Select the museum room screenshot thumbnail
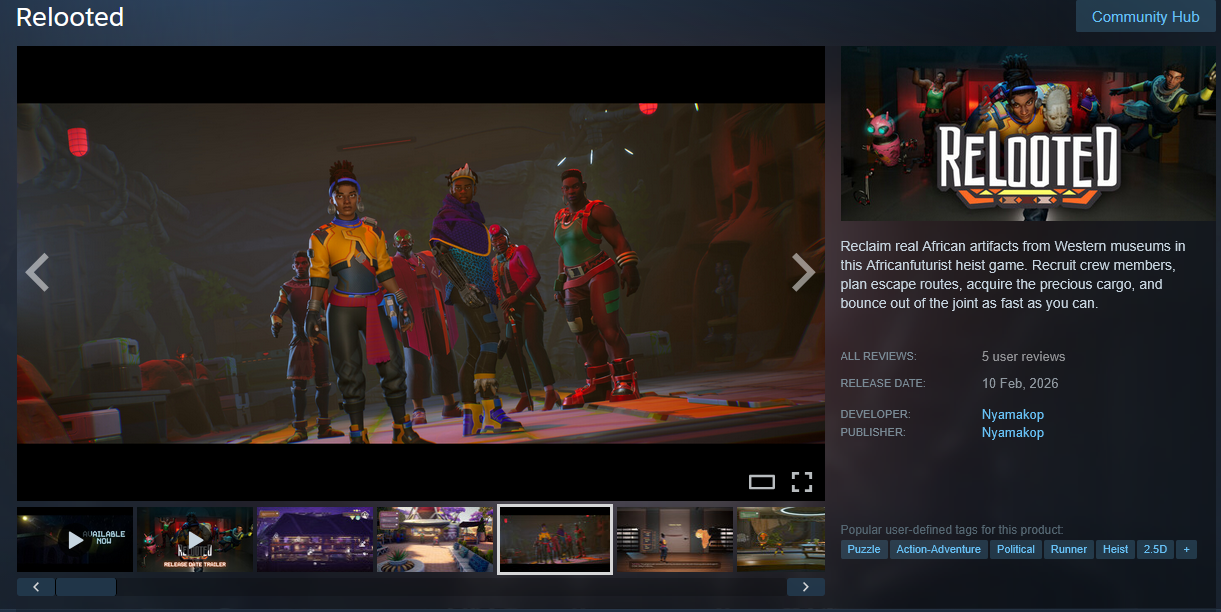The height and width of the screenshot is (612, 1221). [675, 540]
